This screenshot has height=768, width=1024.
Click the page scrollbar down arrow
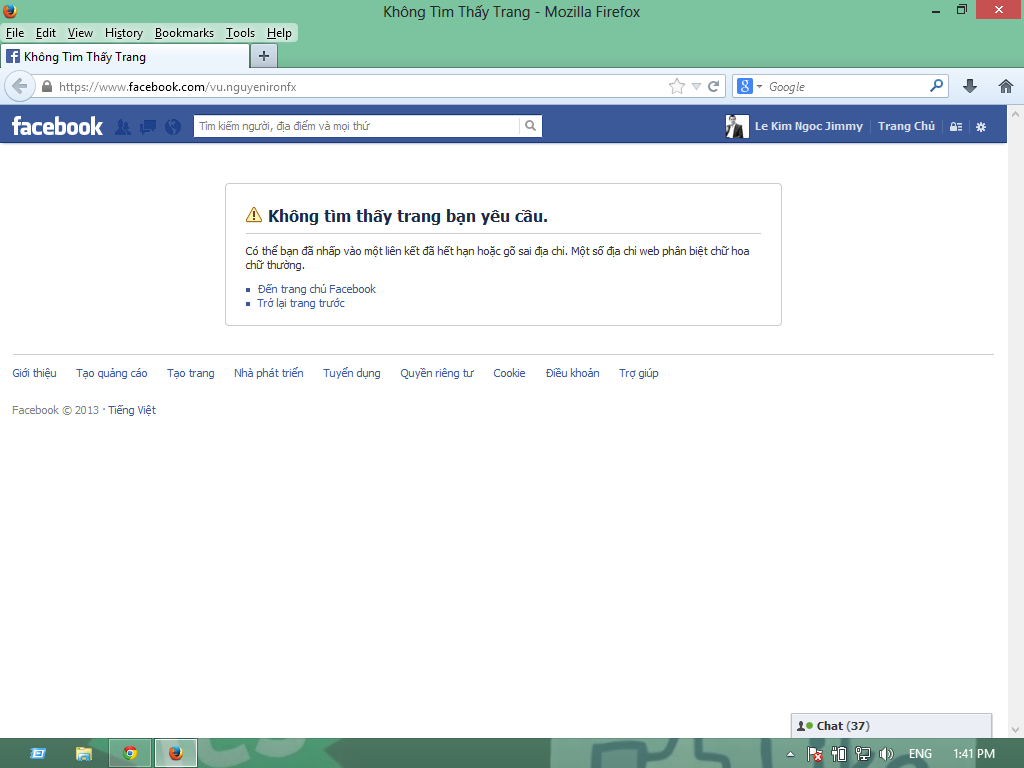coord(1016,730)
